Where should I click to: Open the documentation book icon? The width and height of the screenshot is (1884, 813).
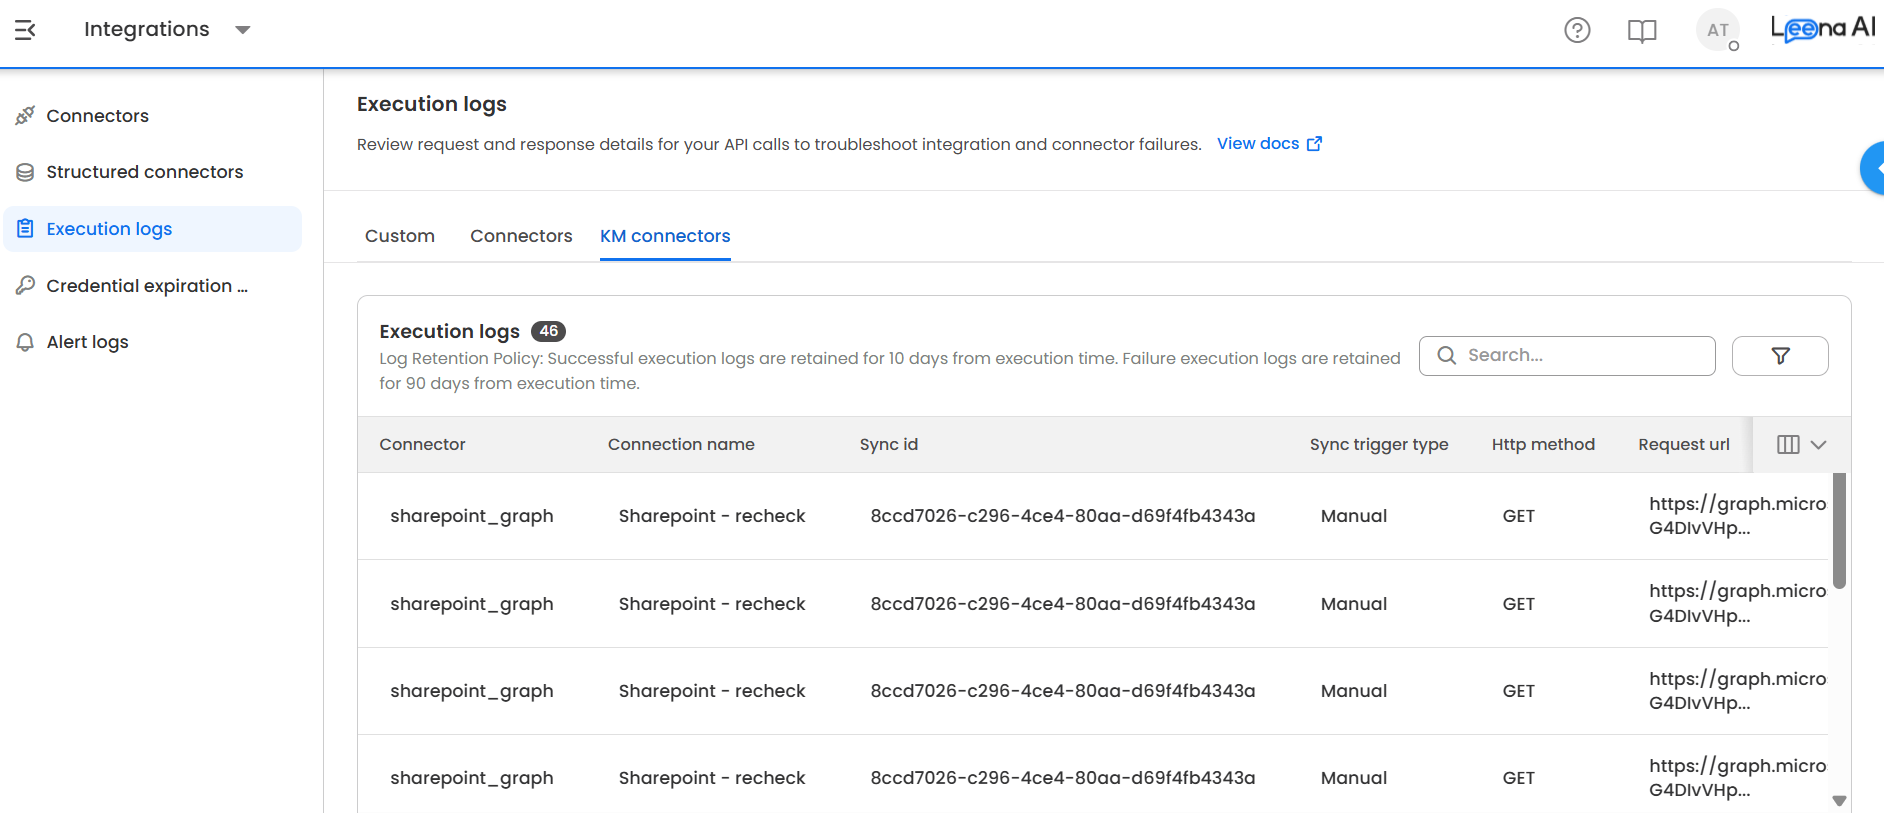click(1642, 31)
